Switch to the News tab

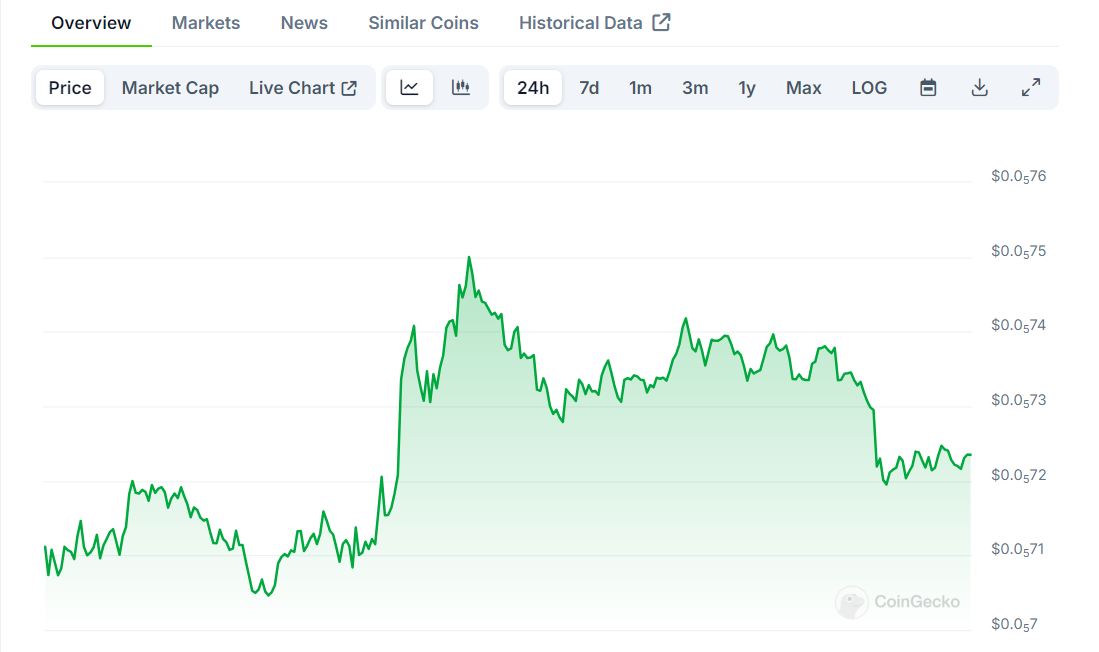coord(304,23)
